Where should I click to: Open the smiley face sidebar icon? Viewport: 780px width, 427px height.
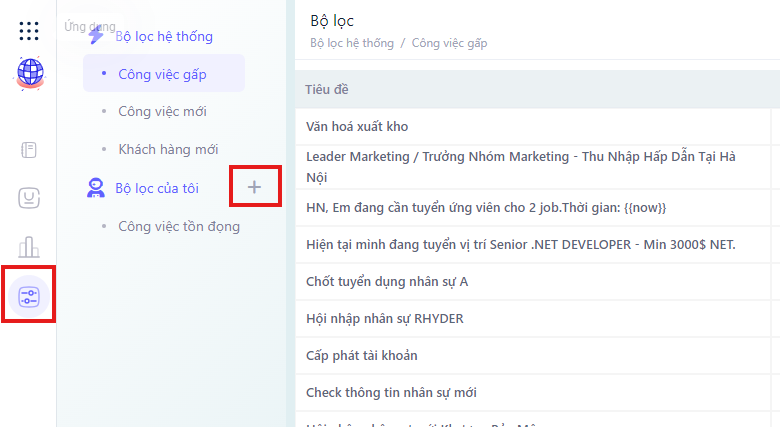point(29,198)
